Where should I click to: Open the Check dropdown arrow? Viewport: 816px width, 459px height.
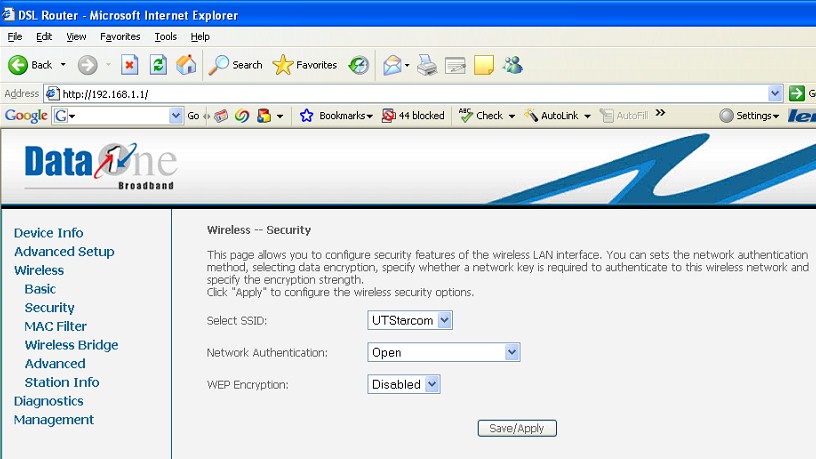512,116
